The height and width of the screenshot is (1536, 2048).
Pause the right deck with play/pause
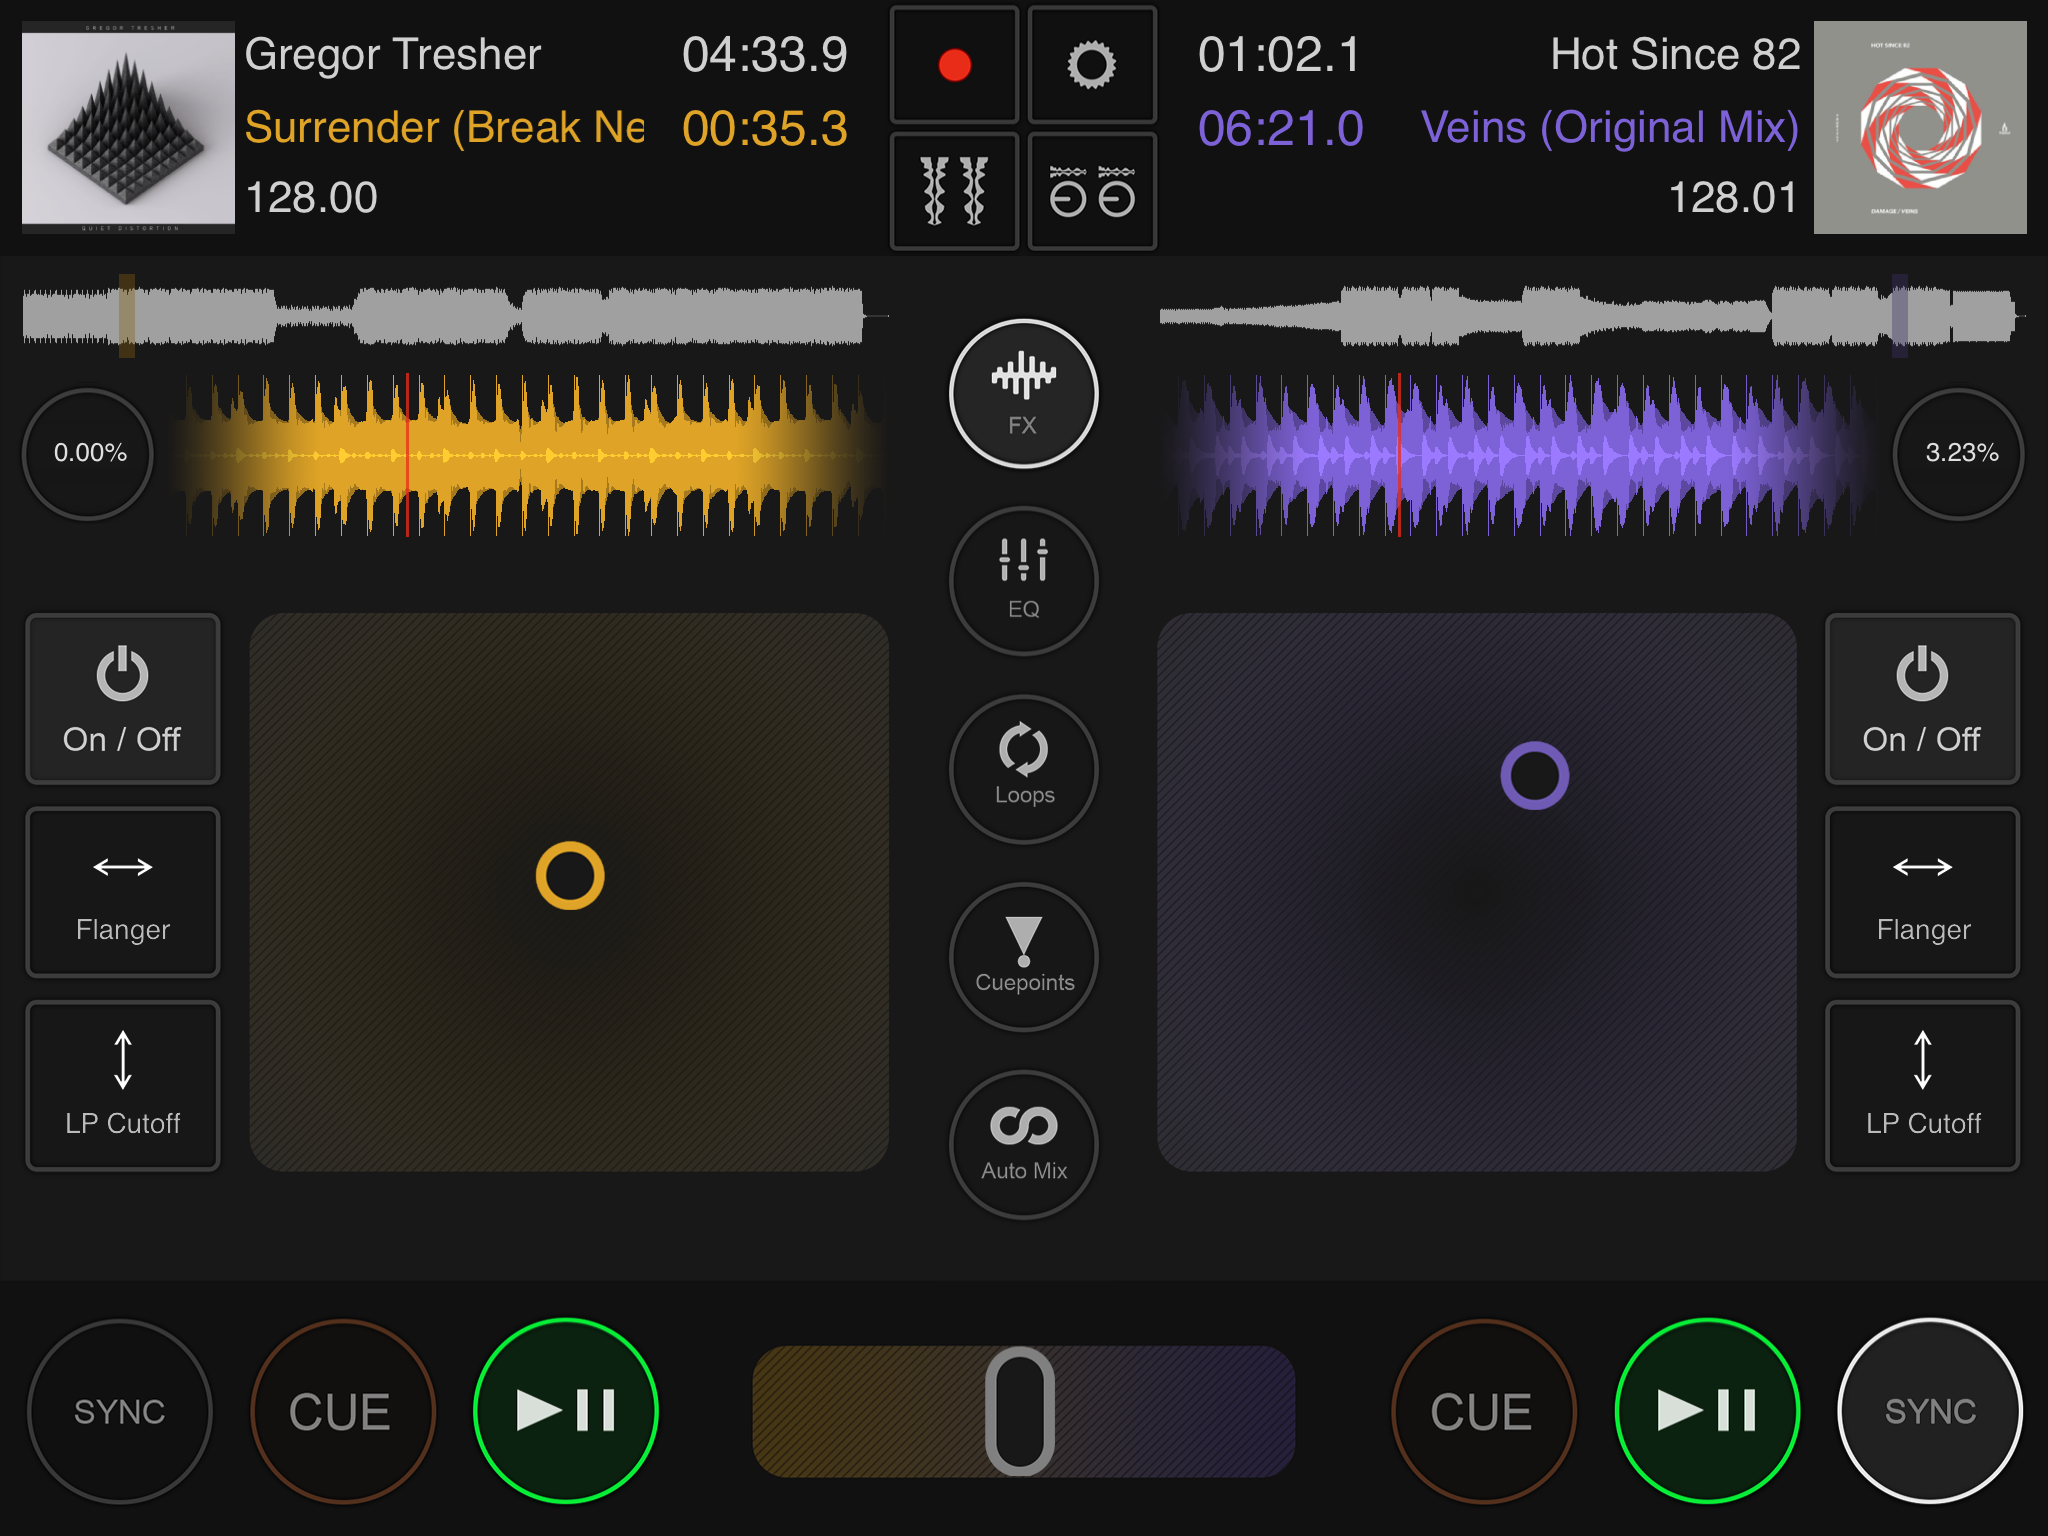point(1707,1410)
